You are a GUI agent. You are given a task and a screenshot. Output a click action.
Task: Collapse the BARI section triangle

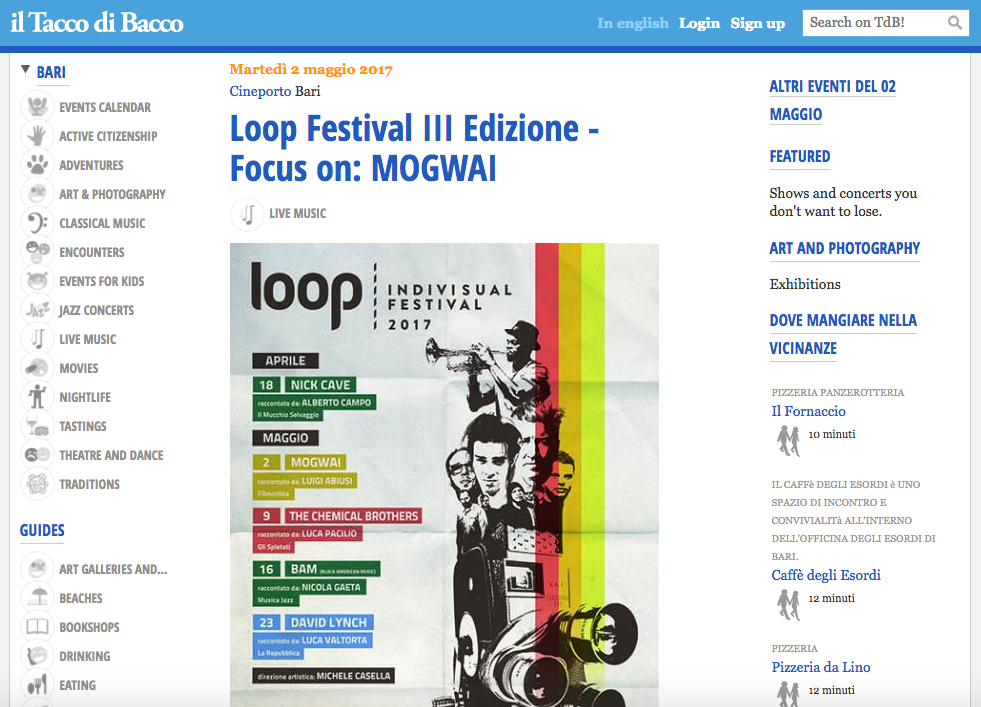pos(26,69)
